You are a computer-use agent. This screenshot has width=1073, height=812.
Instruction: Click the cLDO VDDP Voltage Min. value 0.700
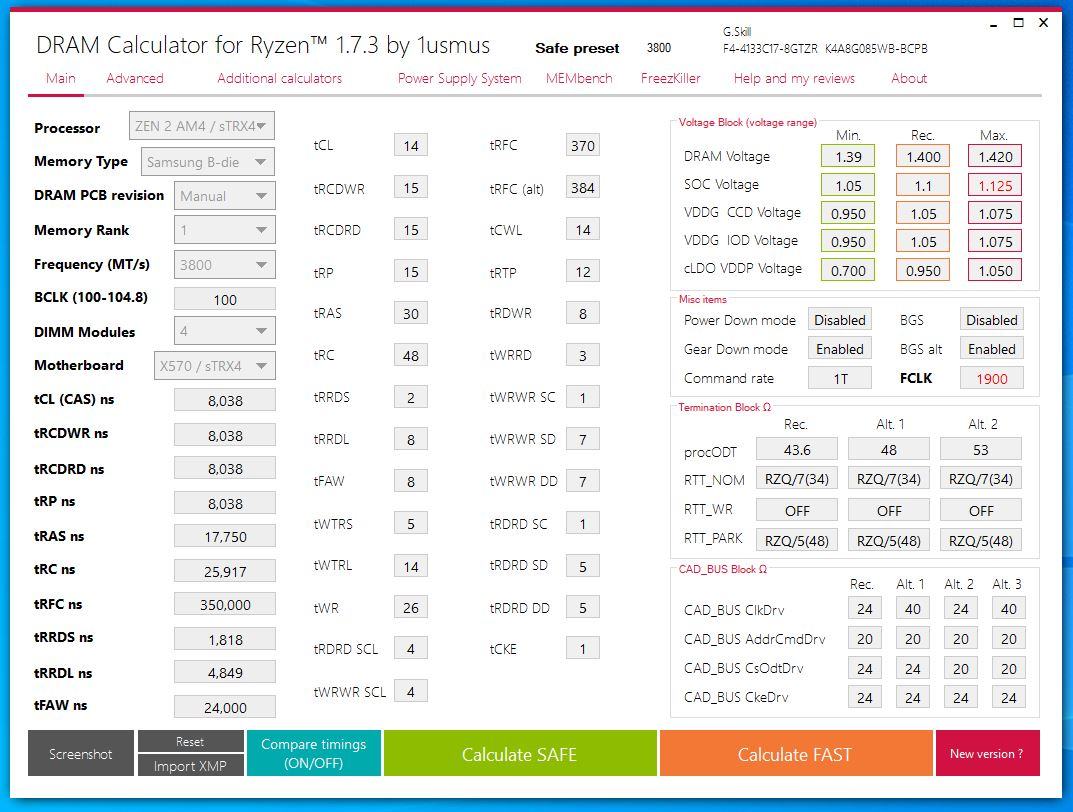click(848, 270)
